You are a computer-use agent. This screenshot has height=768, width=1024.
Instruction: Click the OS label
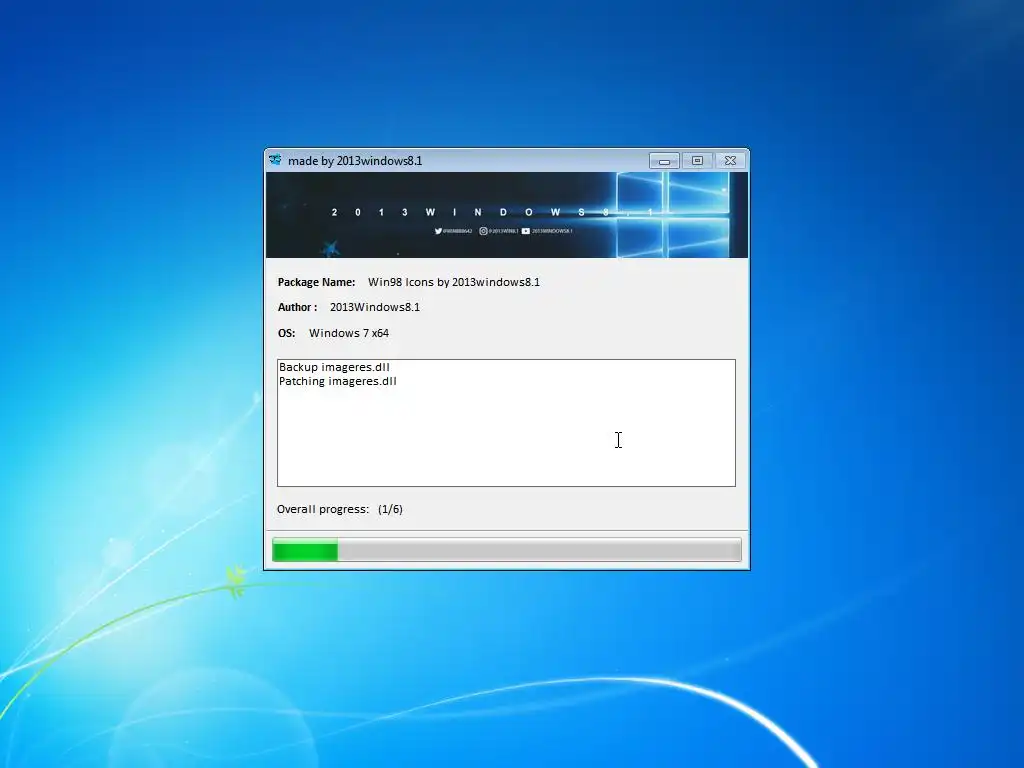(x=286, y=333)
